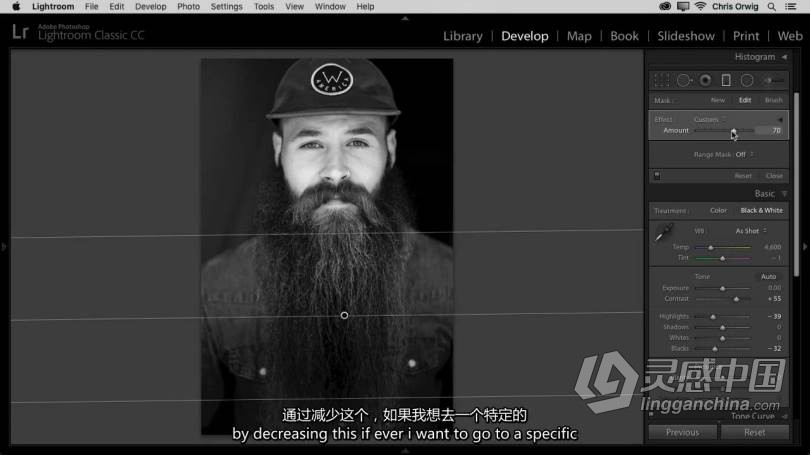Hide the right panel group arrow
This screenshot has width=810, height=455.
click(x=805, y=247)
